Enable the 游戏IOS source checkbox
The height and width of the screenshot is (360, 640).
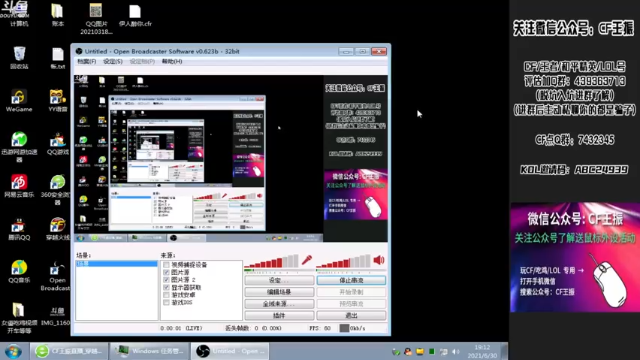[x=166, y=302]
